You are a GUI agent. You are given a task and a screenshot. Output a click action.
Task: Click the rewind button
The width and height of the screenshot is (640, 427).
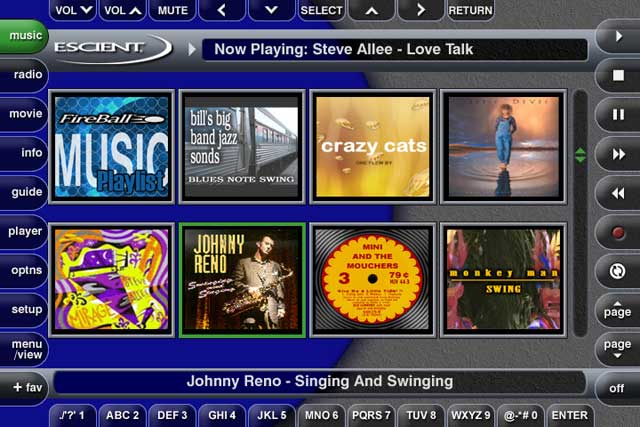tap(617, 192)
